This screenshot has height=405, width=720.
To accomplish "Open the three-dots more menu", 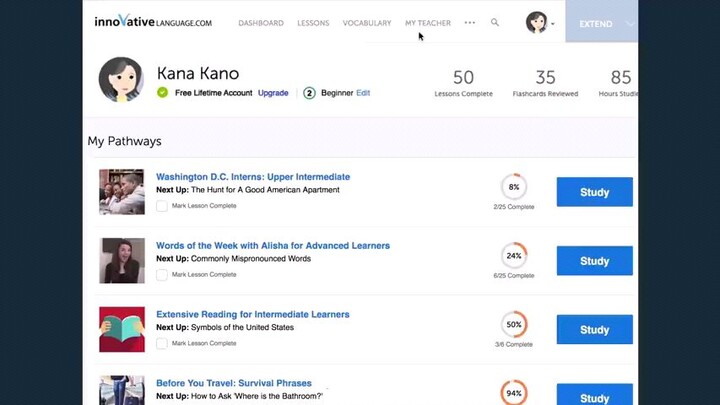I will click(x=470, y=23).
